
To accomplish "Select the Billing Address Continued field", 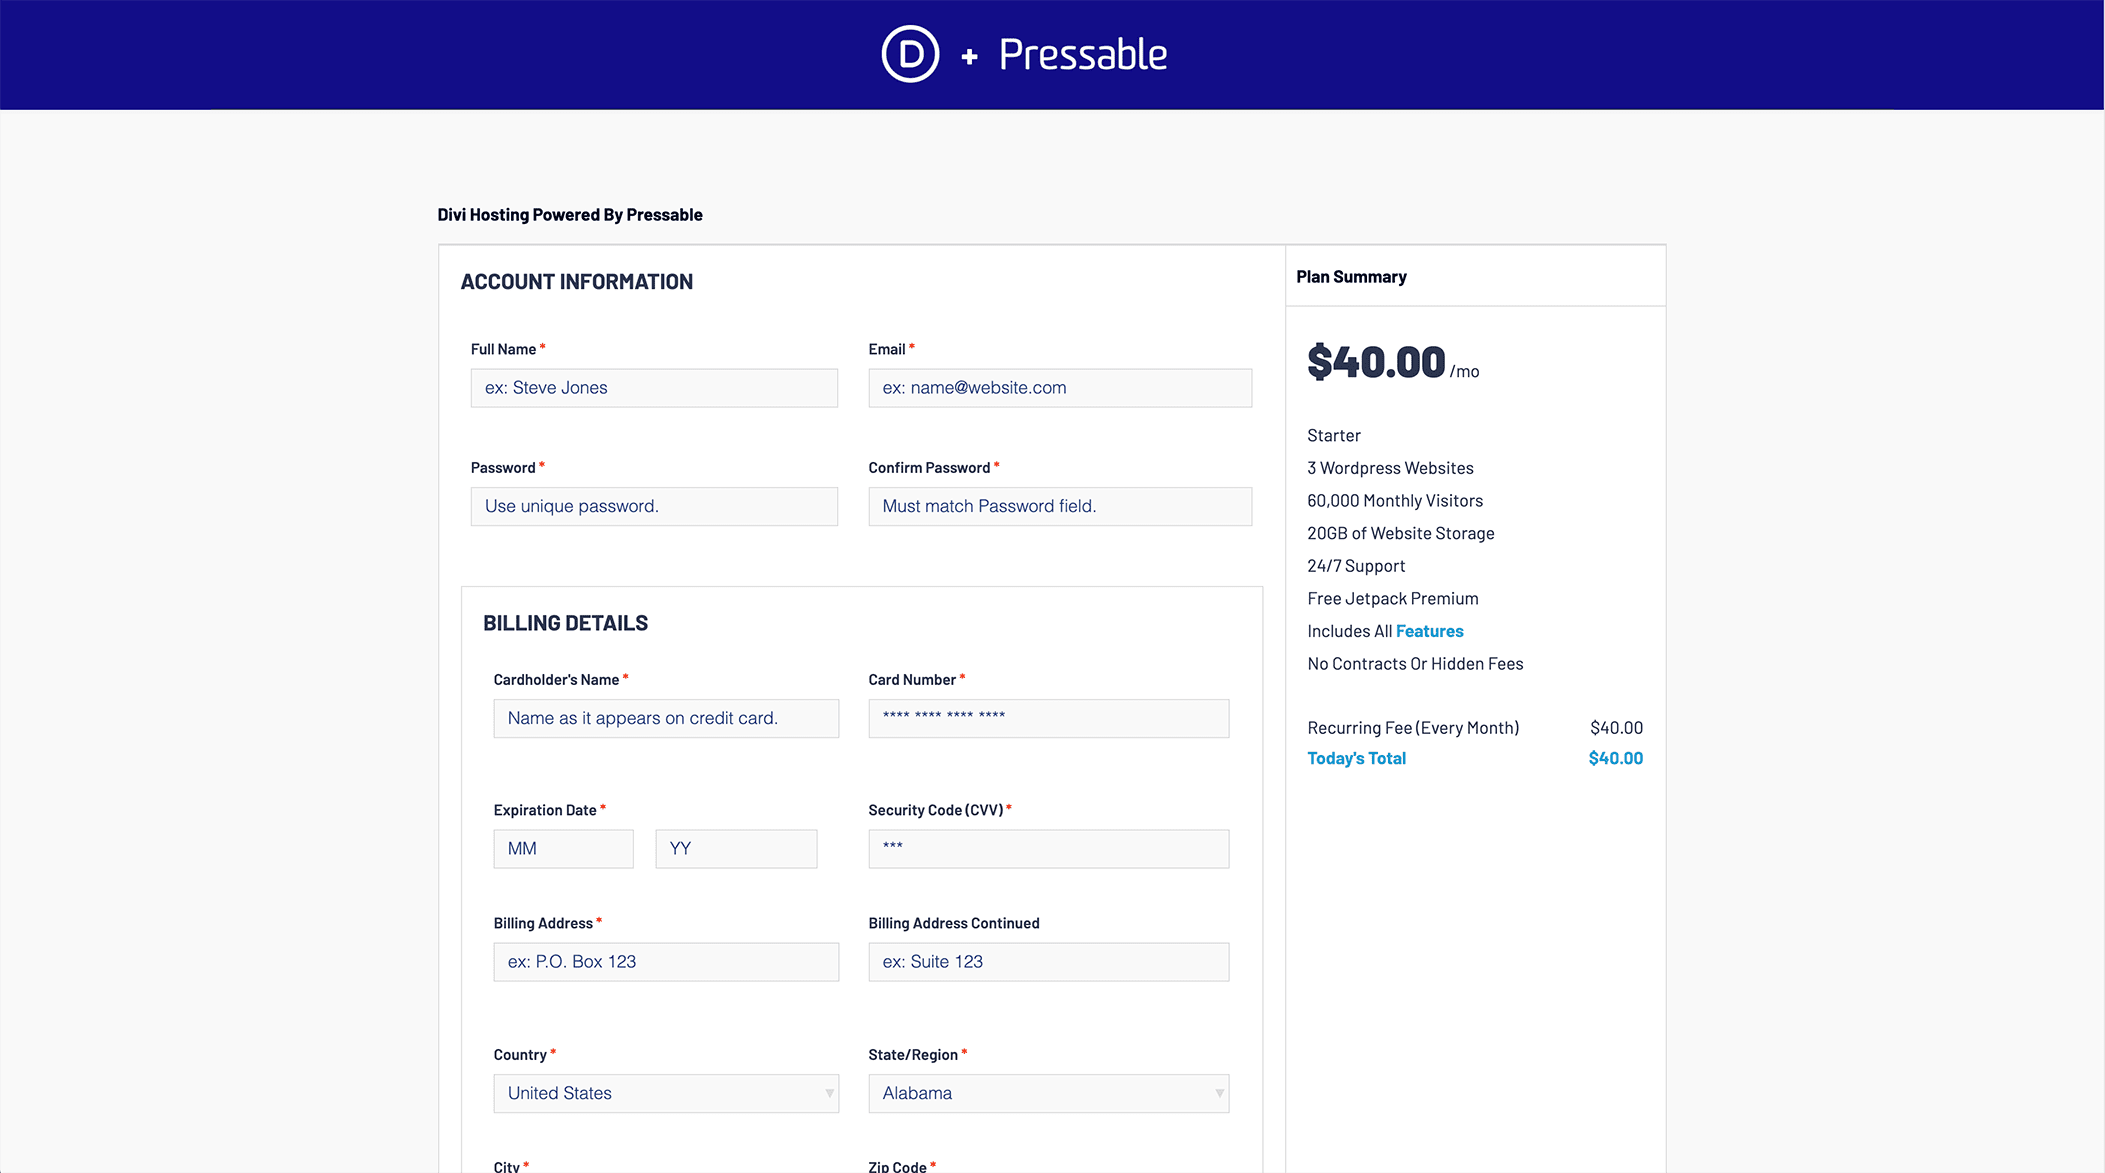I will pos(1048,962).
